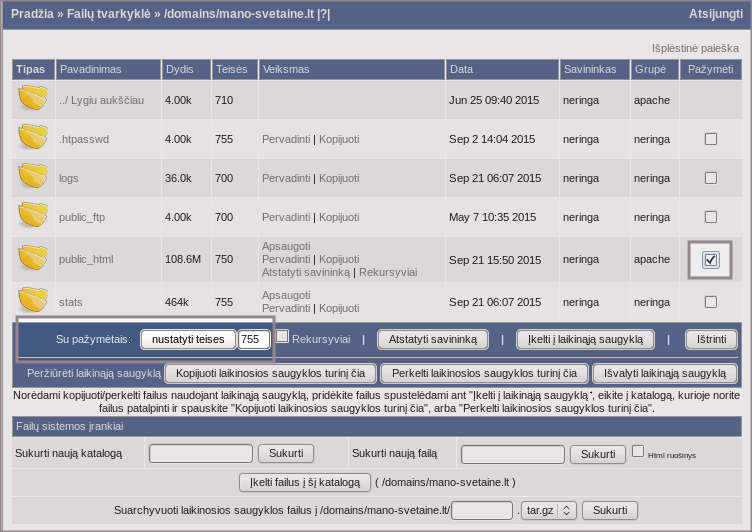
Task: Open the public_ftp folder icon
Action: (x=33, y=216)
